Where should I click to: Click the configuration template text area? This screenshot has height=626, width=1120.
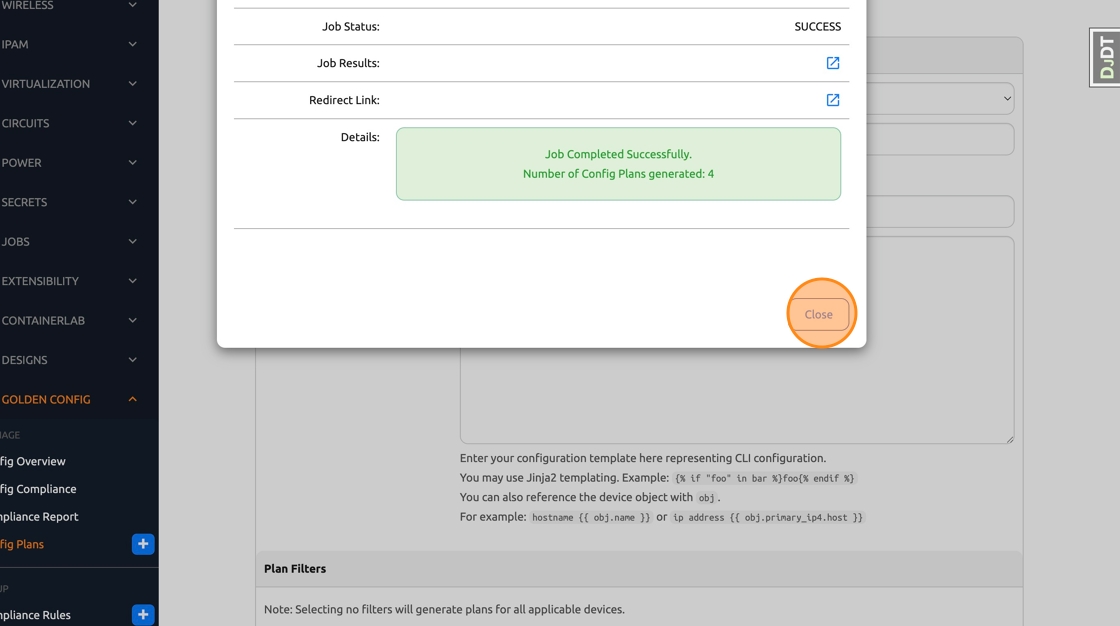(736, 400)
